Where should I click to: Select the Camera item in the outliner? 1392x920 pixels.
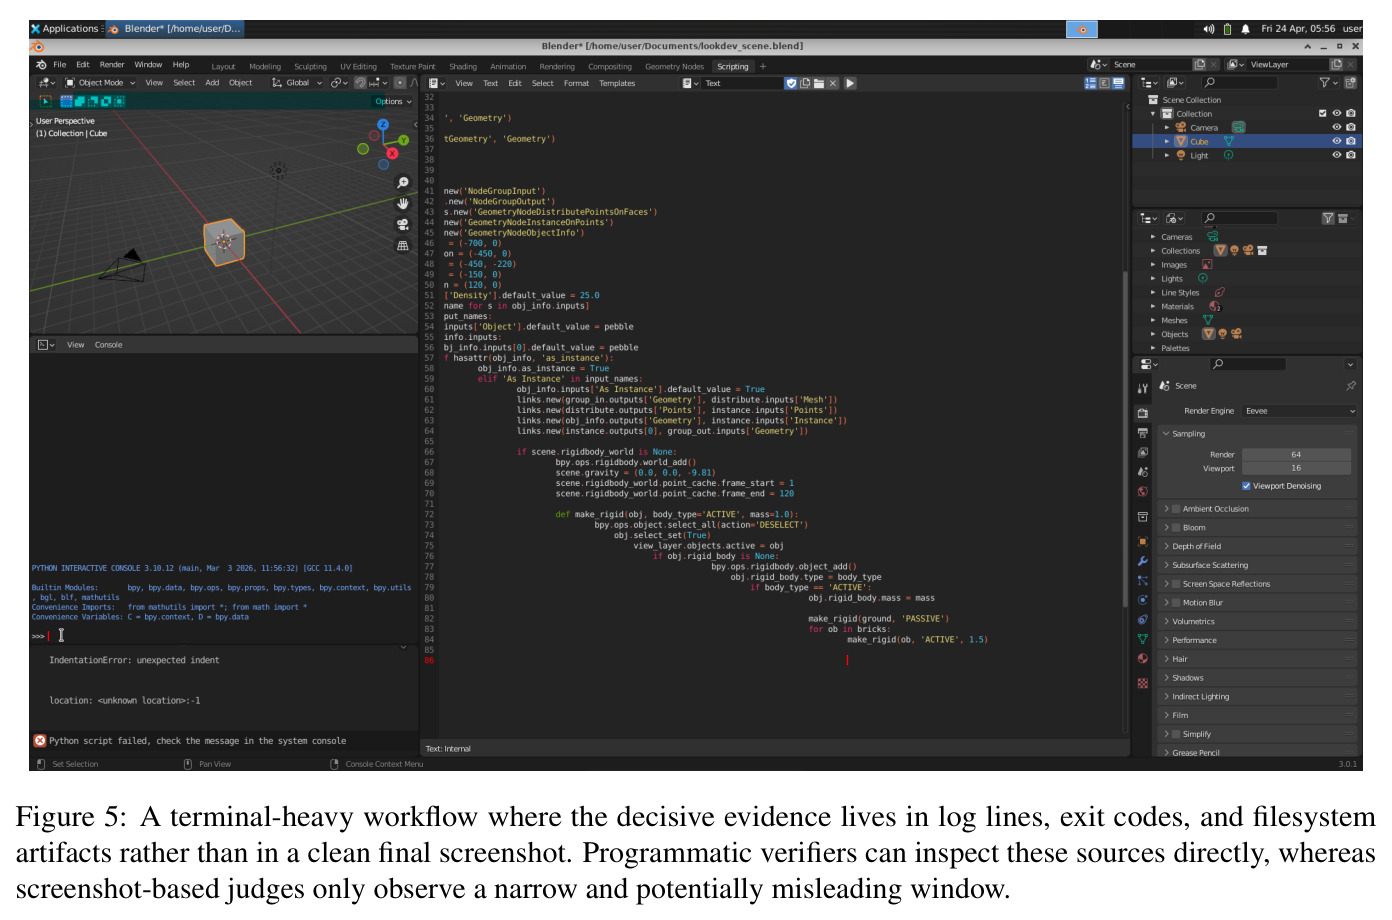pos(1204,128)
